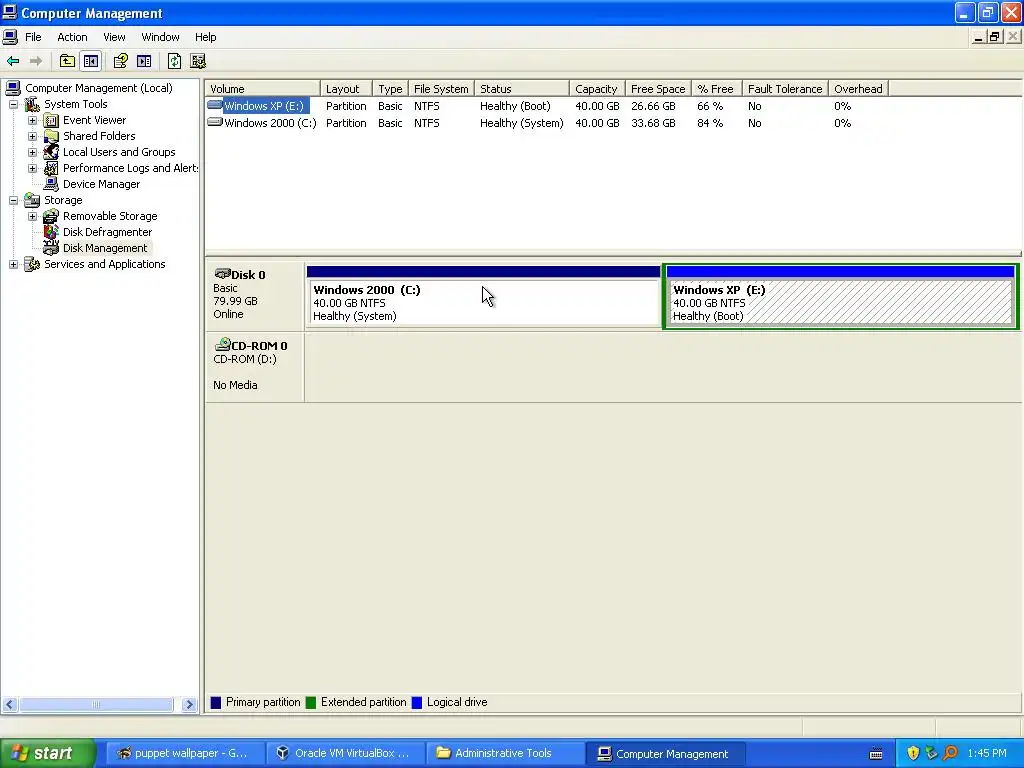Screen dimensions: 1024x768
Task: Click the keyboard tray icon in the taskbar
Action: pos(876,754)
